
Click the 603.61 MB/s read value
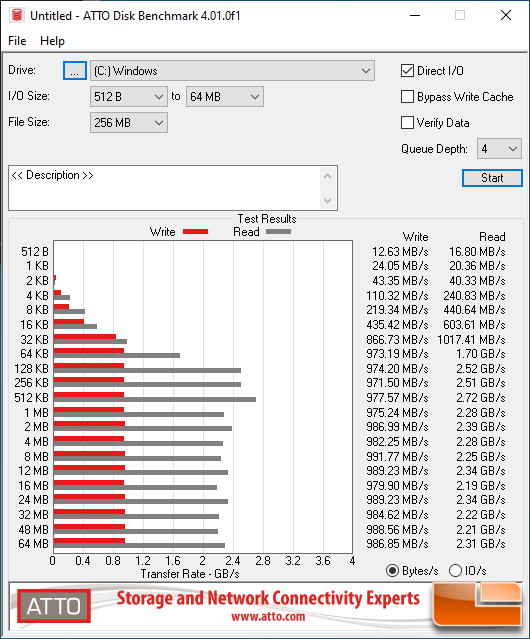474,325
